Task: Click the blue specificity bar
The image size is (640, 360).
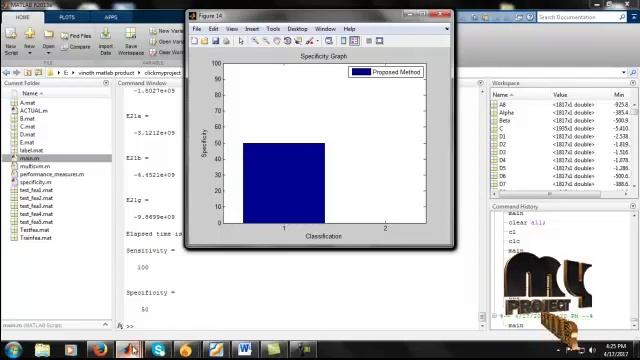Action: point(284,183)
